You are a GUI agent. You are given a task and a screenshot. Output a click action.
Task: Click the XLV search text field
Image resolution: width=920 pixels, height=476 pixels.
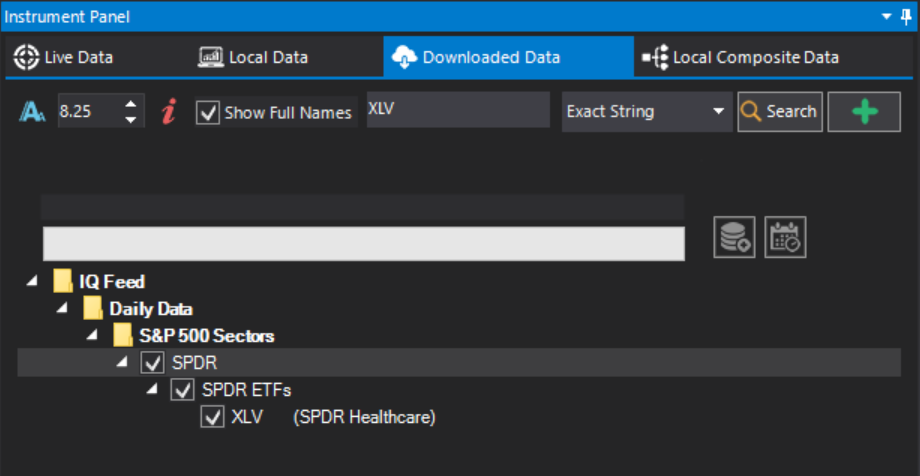(458, 109)
